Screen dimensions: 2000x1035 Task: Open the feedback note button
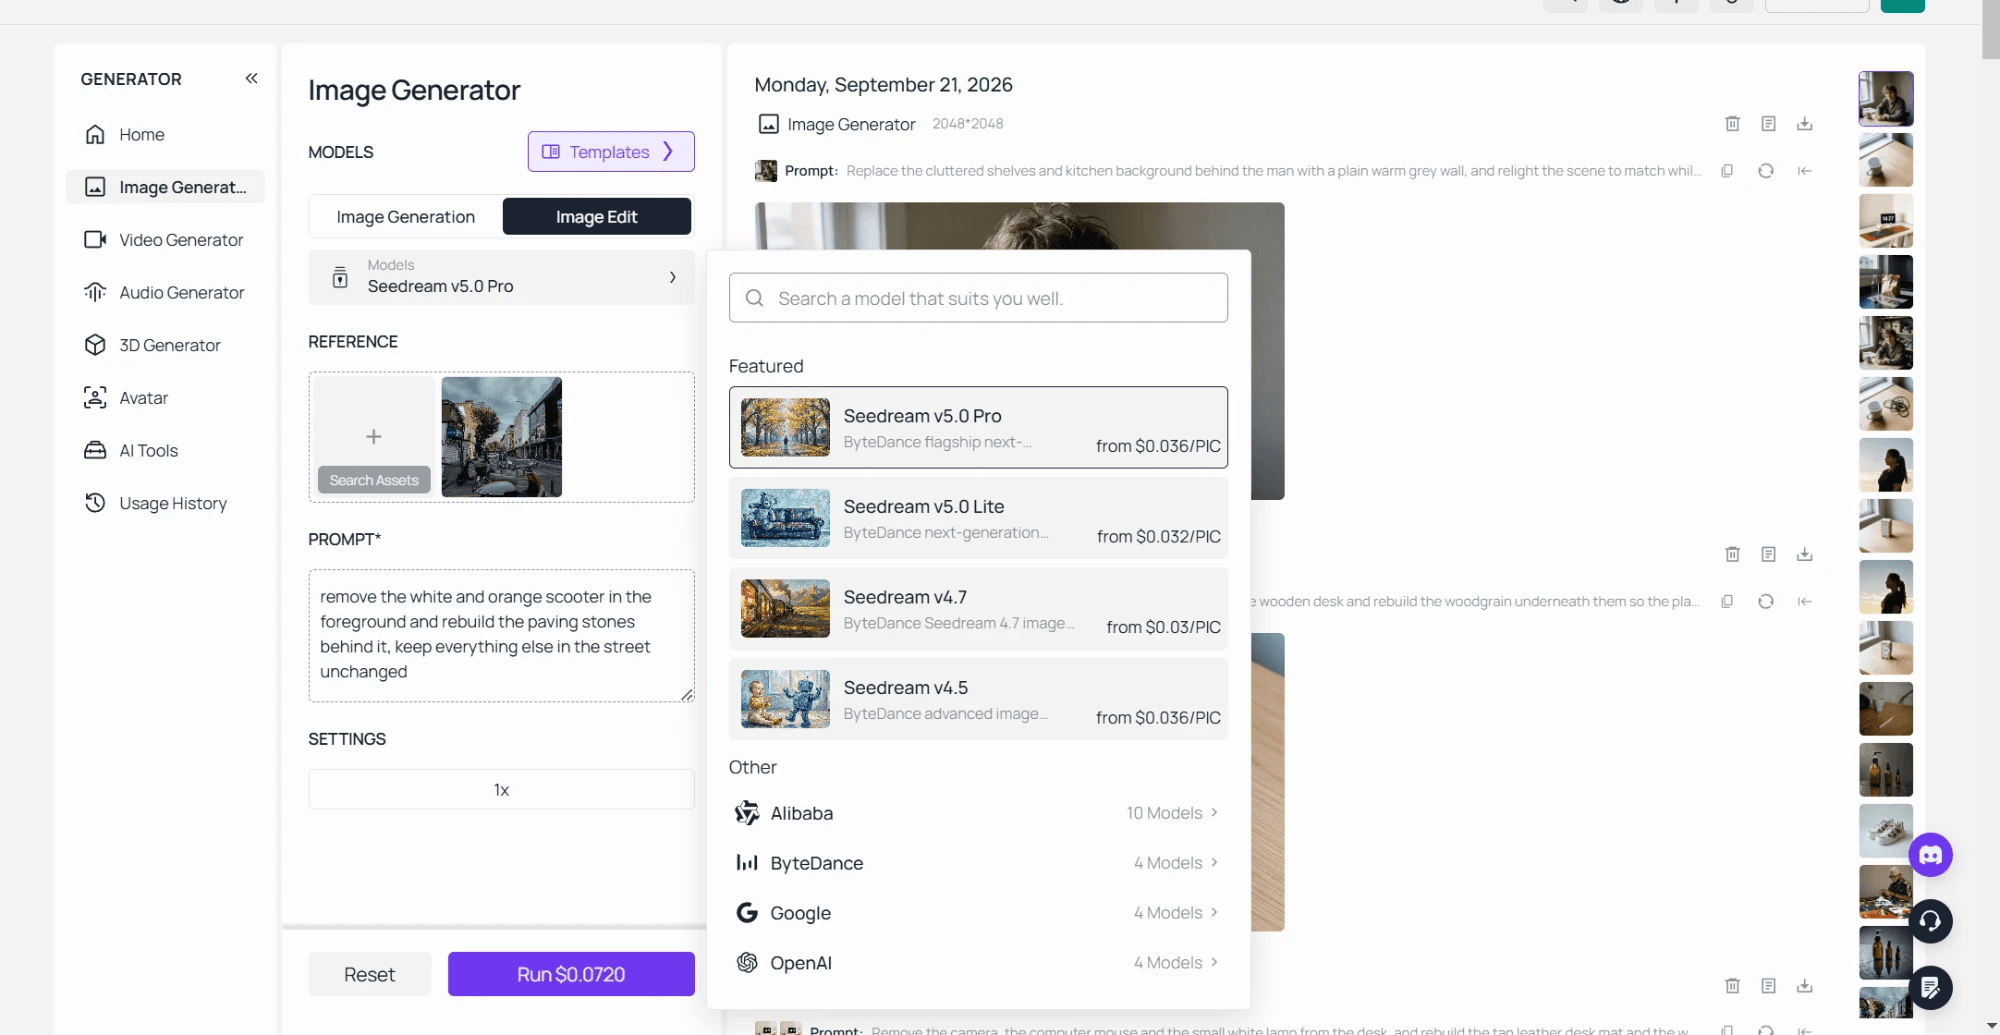coord(1930,988)
